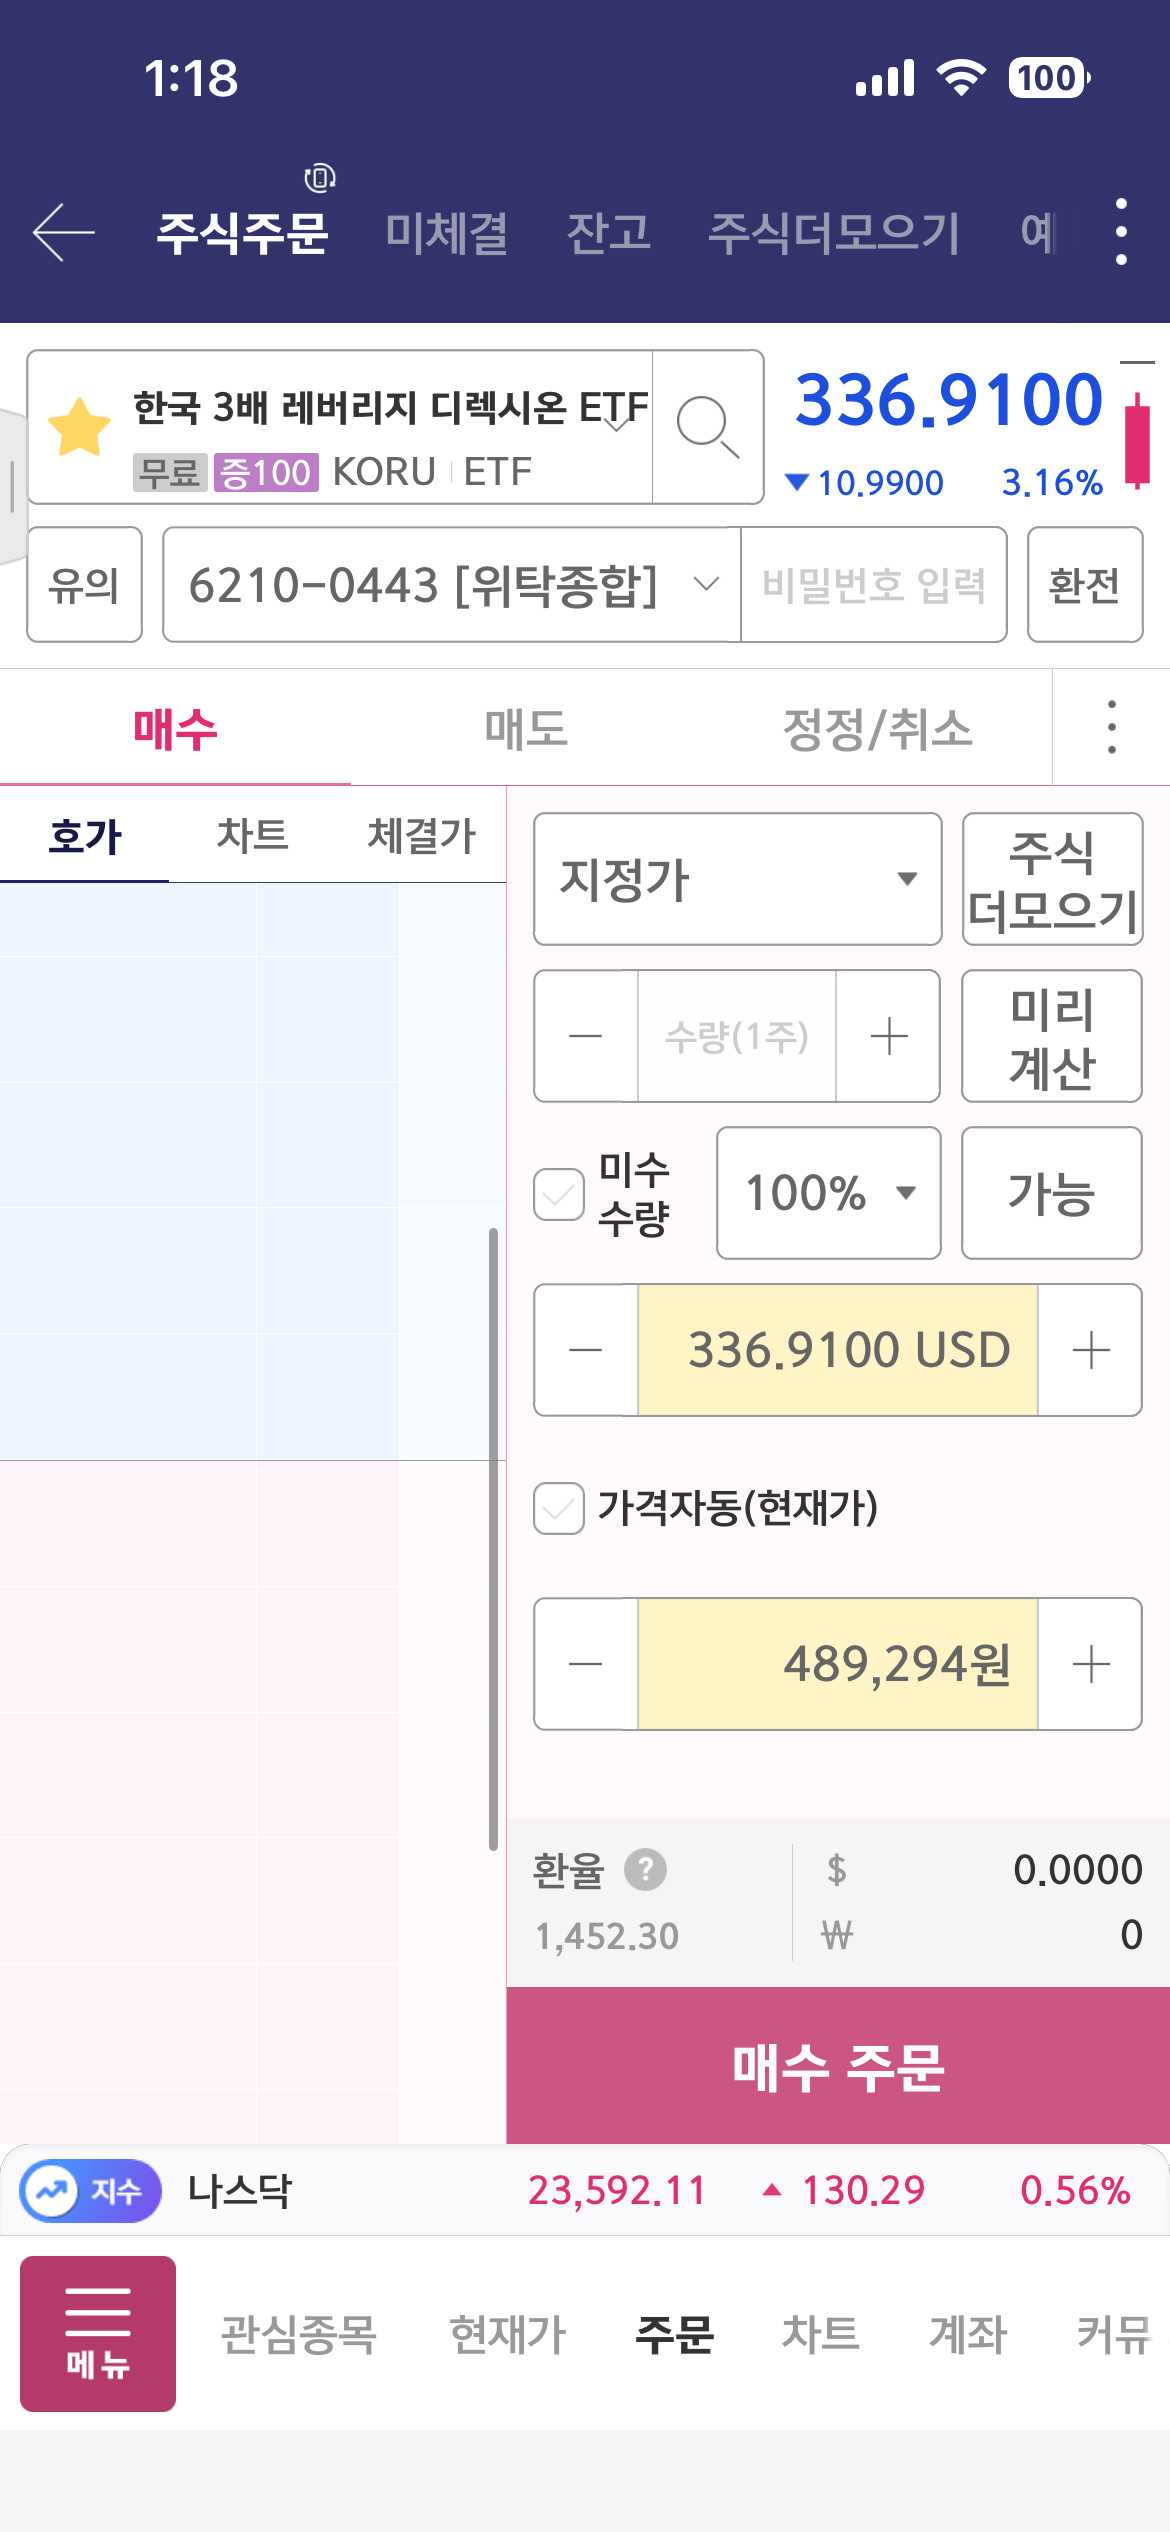Enable the 미수수량 checkbox
The height and width of the screenshot is (2532, 1170).
(559, 1194)
